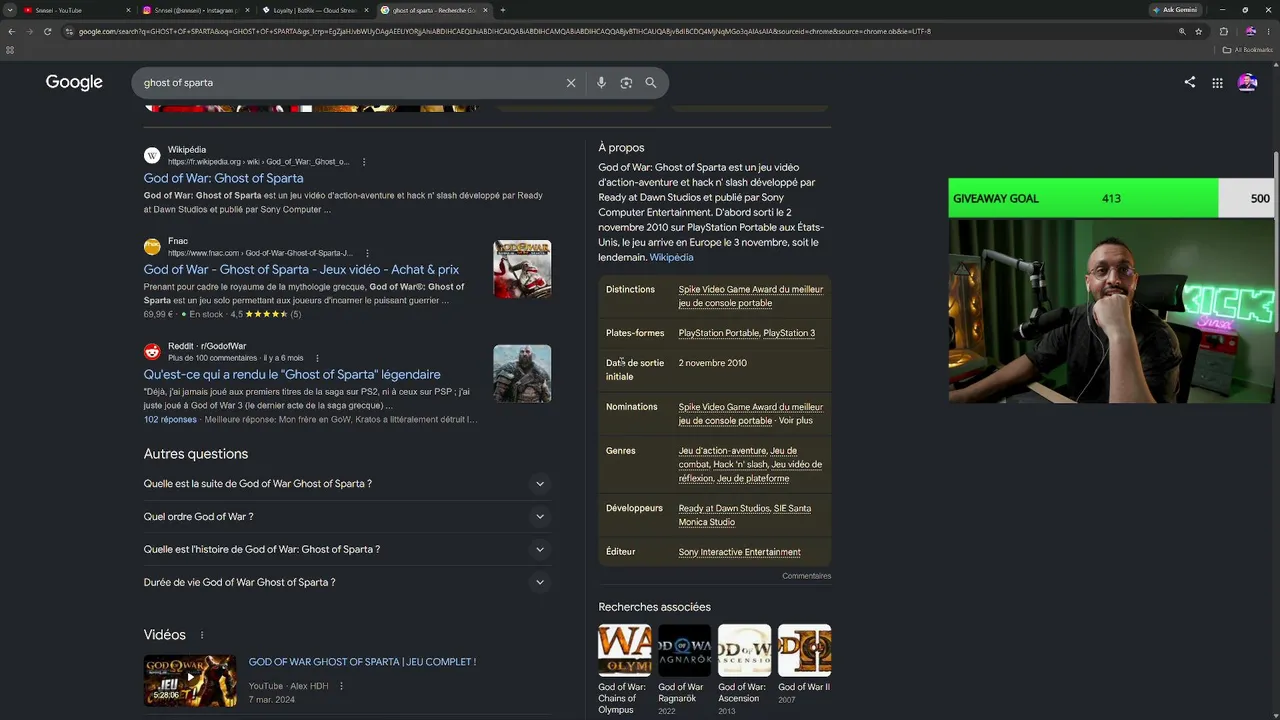1280x720 pixels.
Task: Open Google Lens image search icon
Action: tap(626, 83)
